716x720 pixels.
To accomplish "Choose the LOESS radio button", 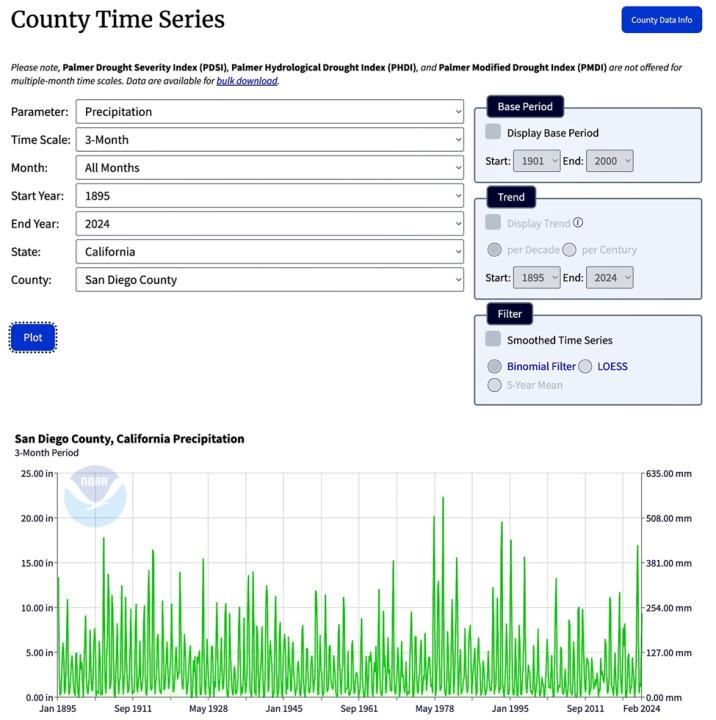I will pos(585,366).
